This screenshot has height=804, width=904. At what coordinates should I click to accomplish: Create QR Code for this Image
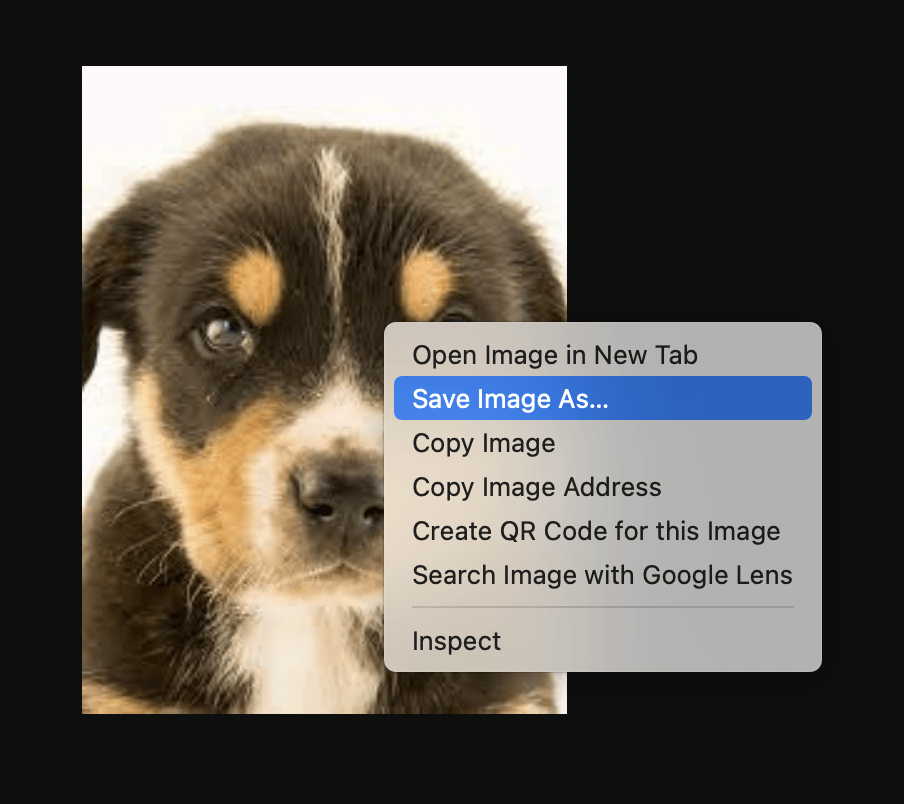click(595, 531)
